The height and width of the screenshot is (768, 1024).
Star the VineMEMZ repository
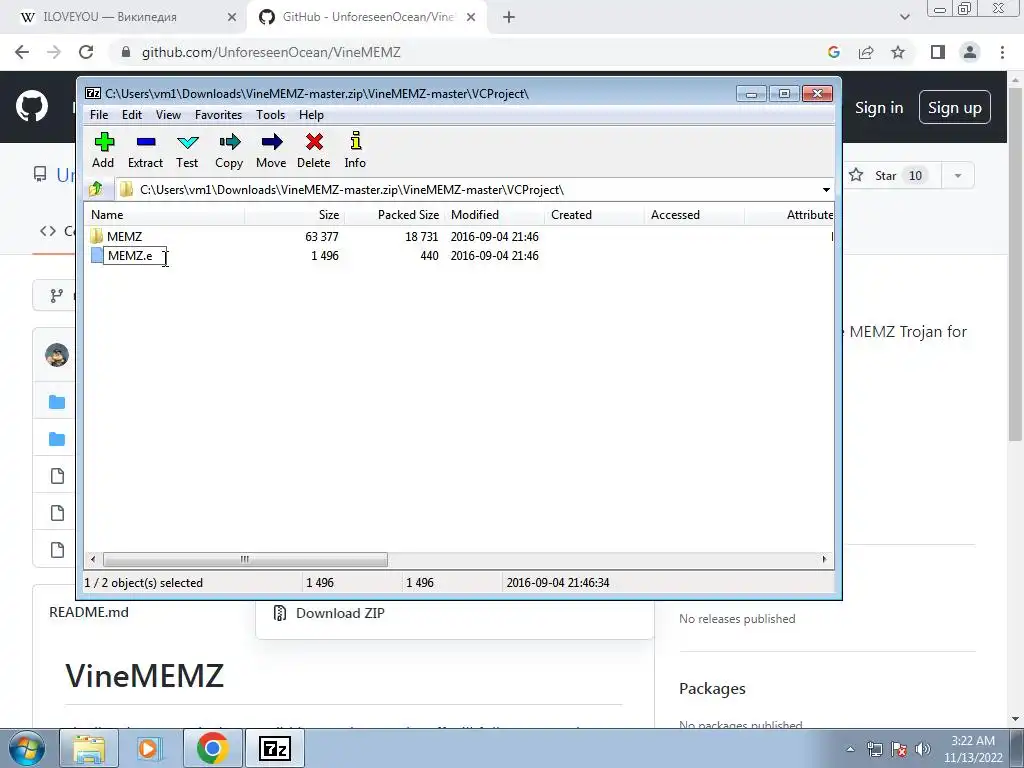(889, 175)
